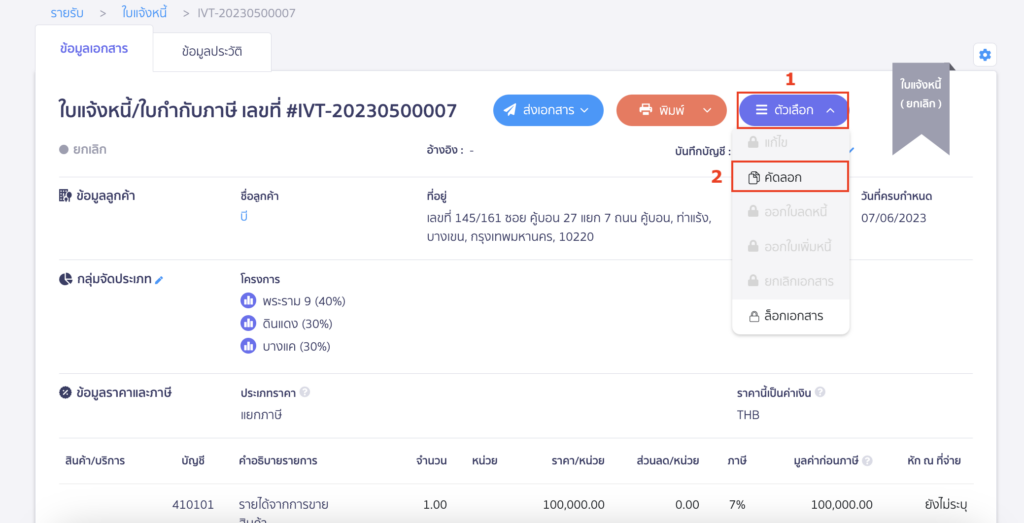Click the แยกภาษี price type value
The height and width of the screenshot is (523, 1024).
261,415
